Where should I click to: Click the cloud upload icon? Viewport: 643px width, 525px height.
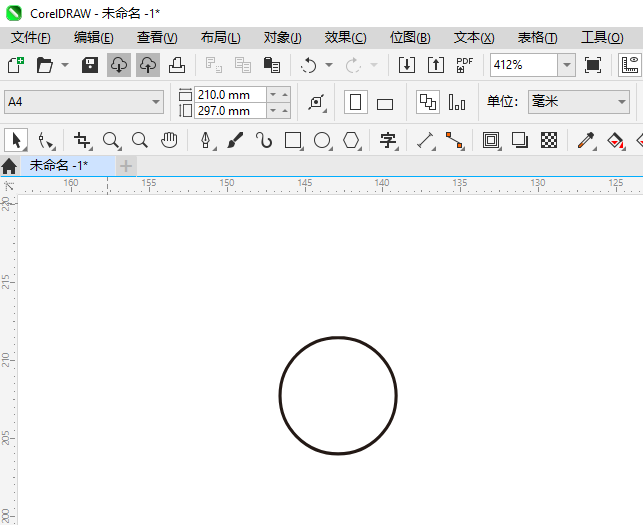pos(148,65)
